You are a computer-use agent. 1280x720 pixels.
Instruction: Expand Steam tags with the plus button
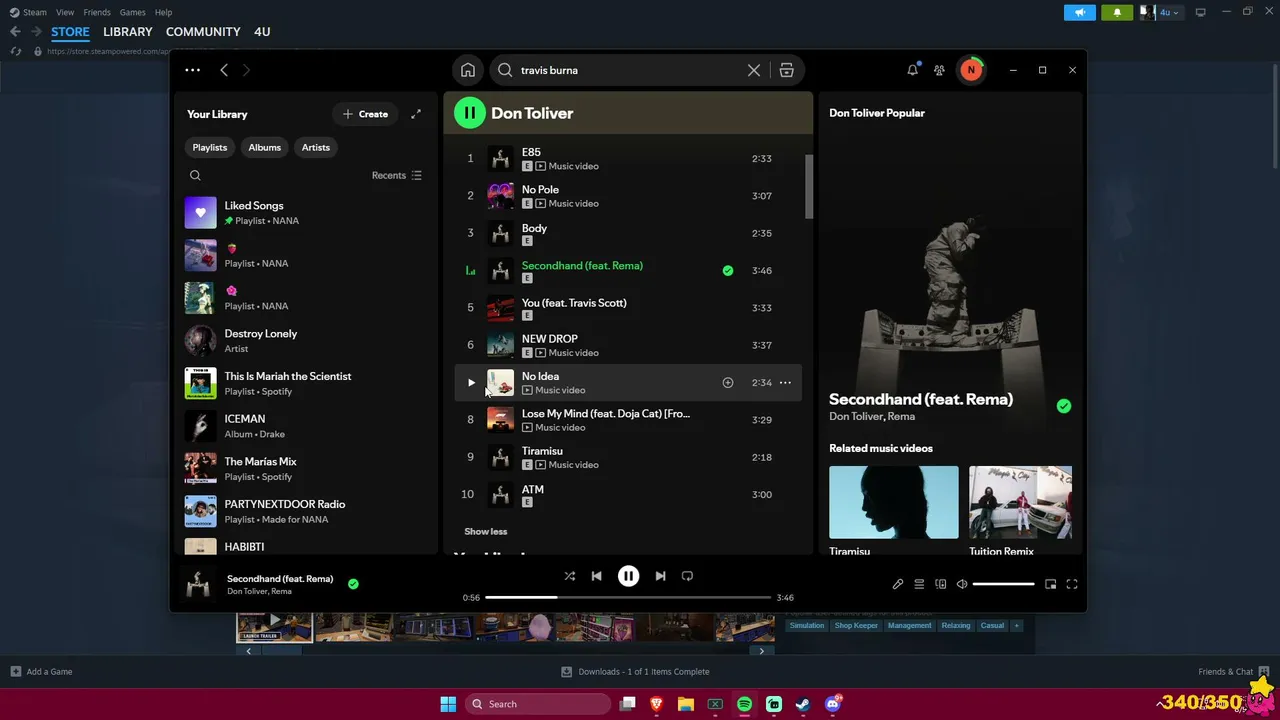1016,626
